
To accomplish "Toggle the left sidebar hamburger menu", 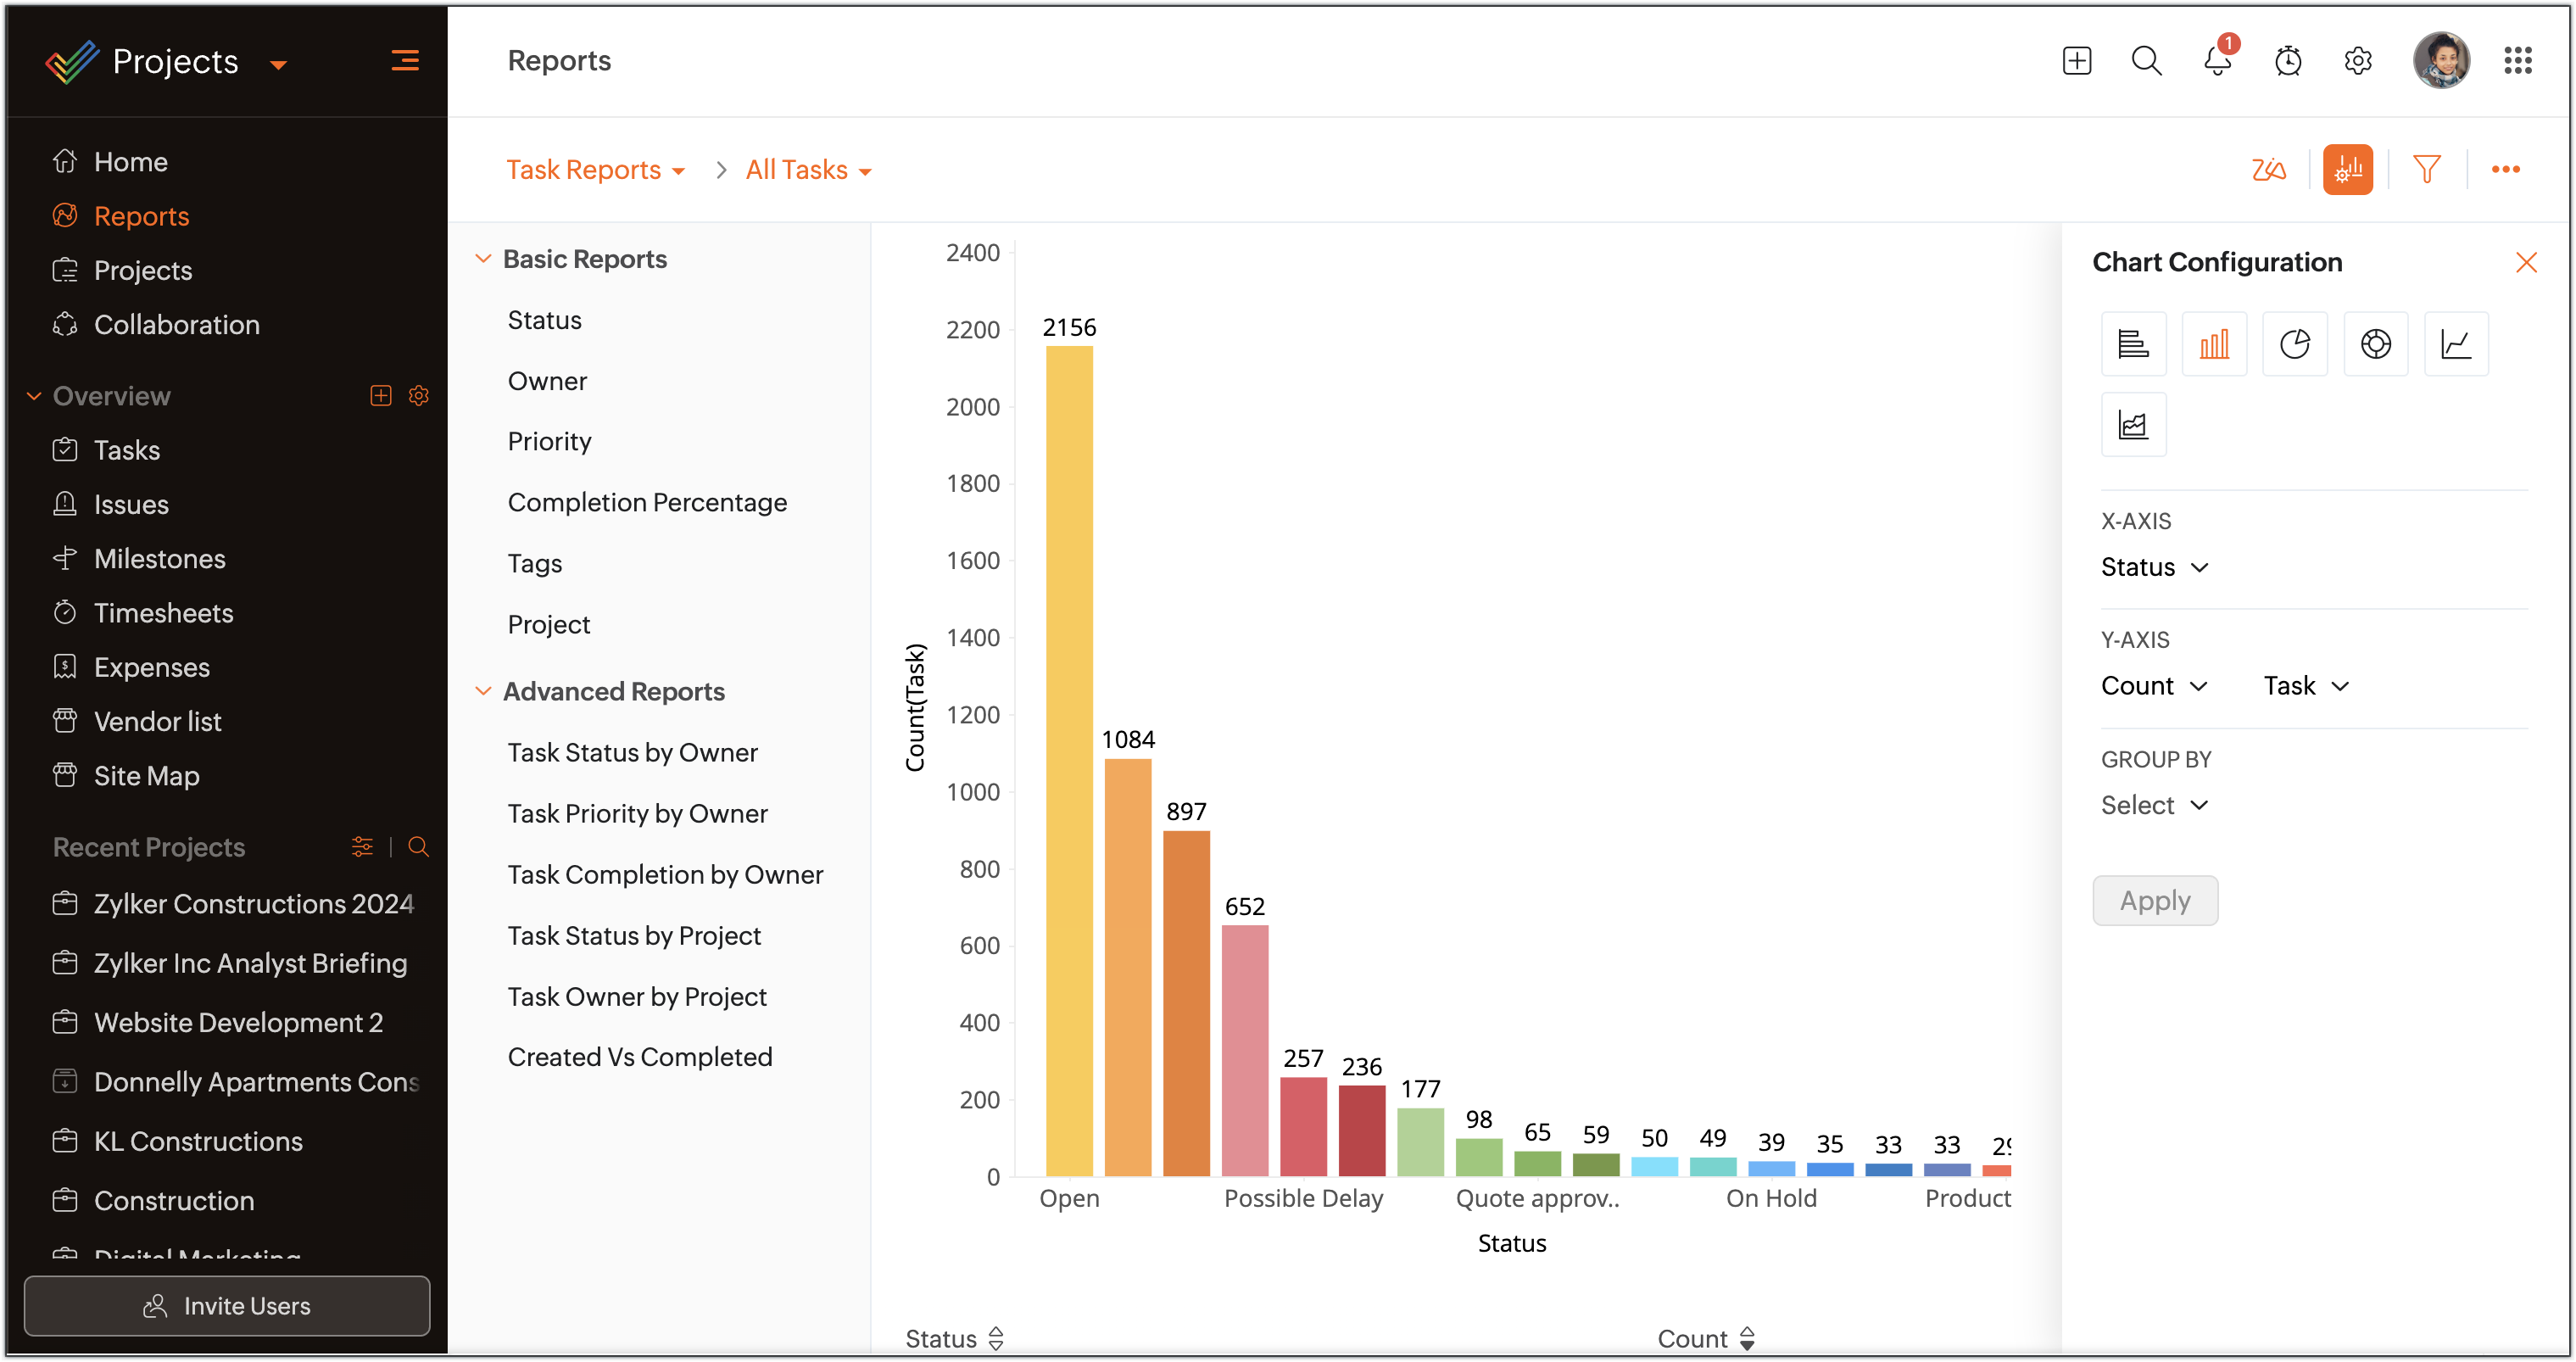I will (x=404, y=61).
